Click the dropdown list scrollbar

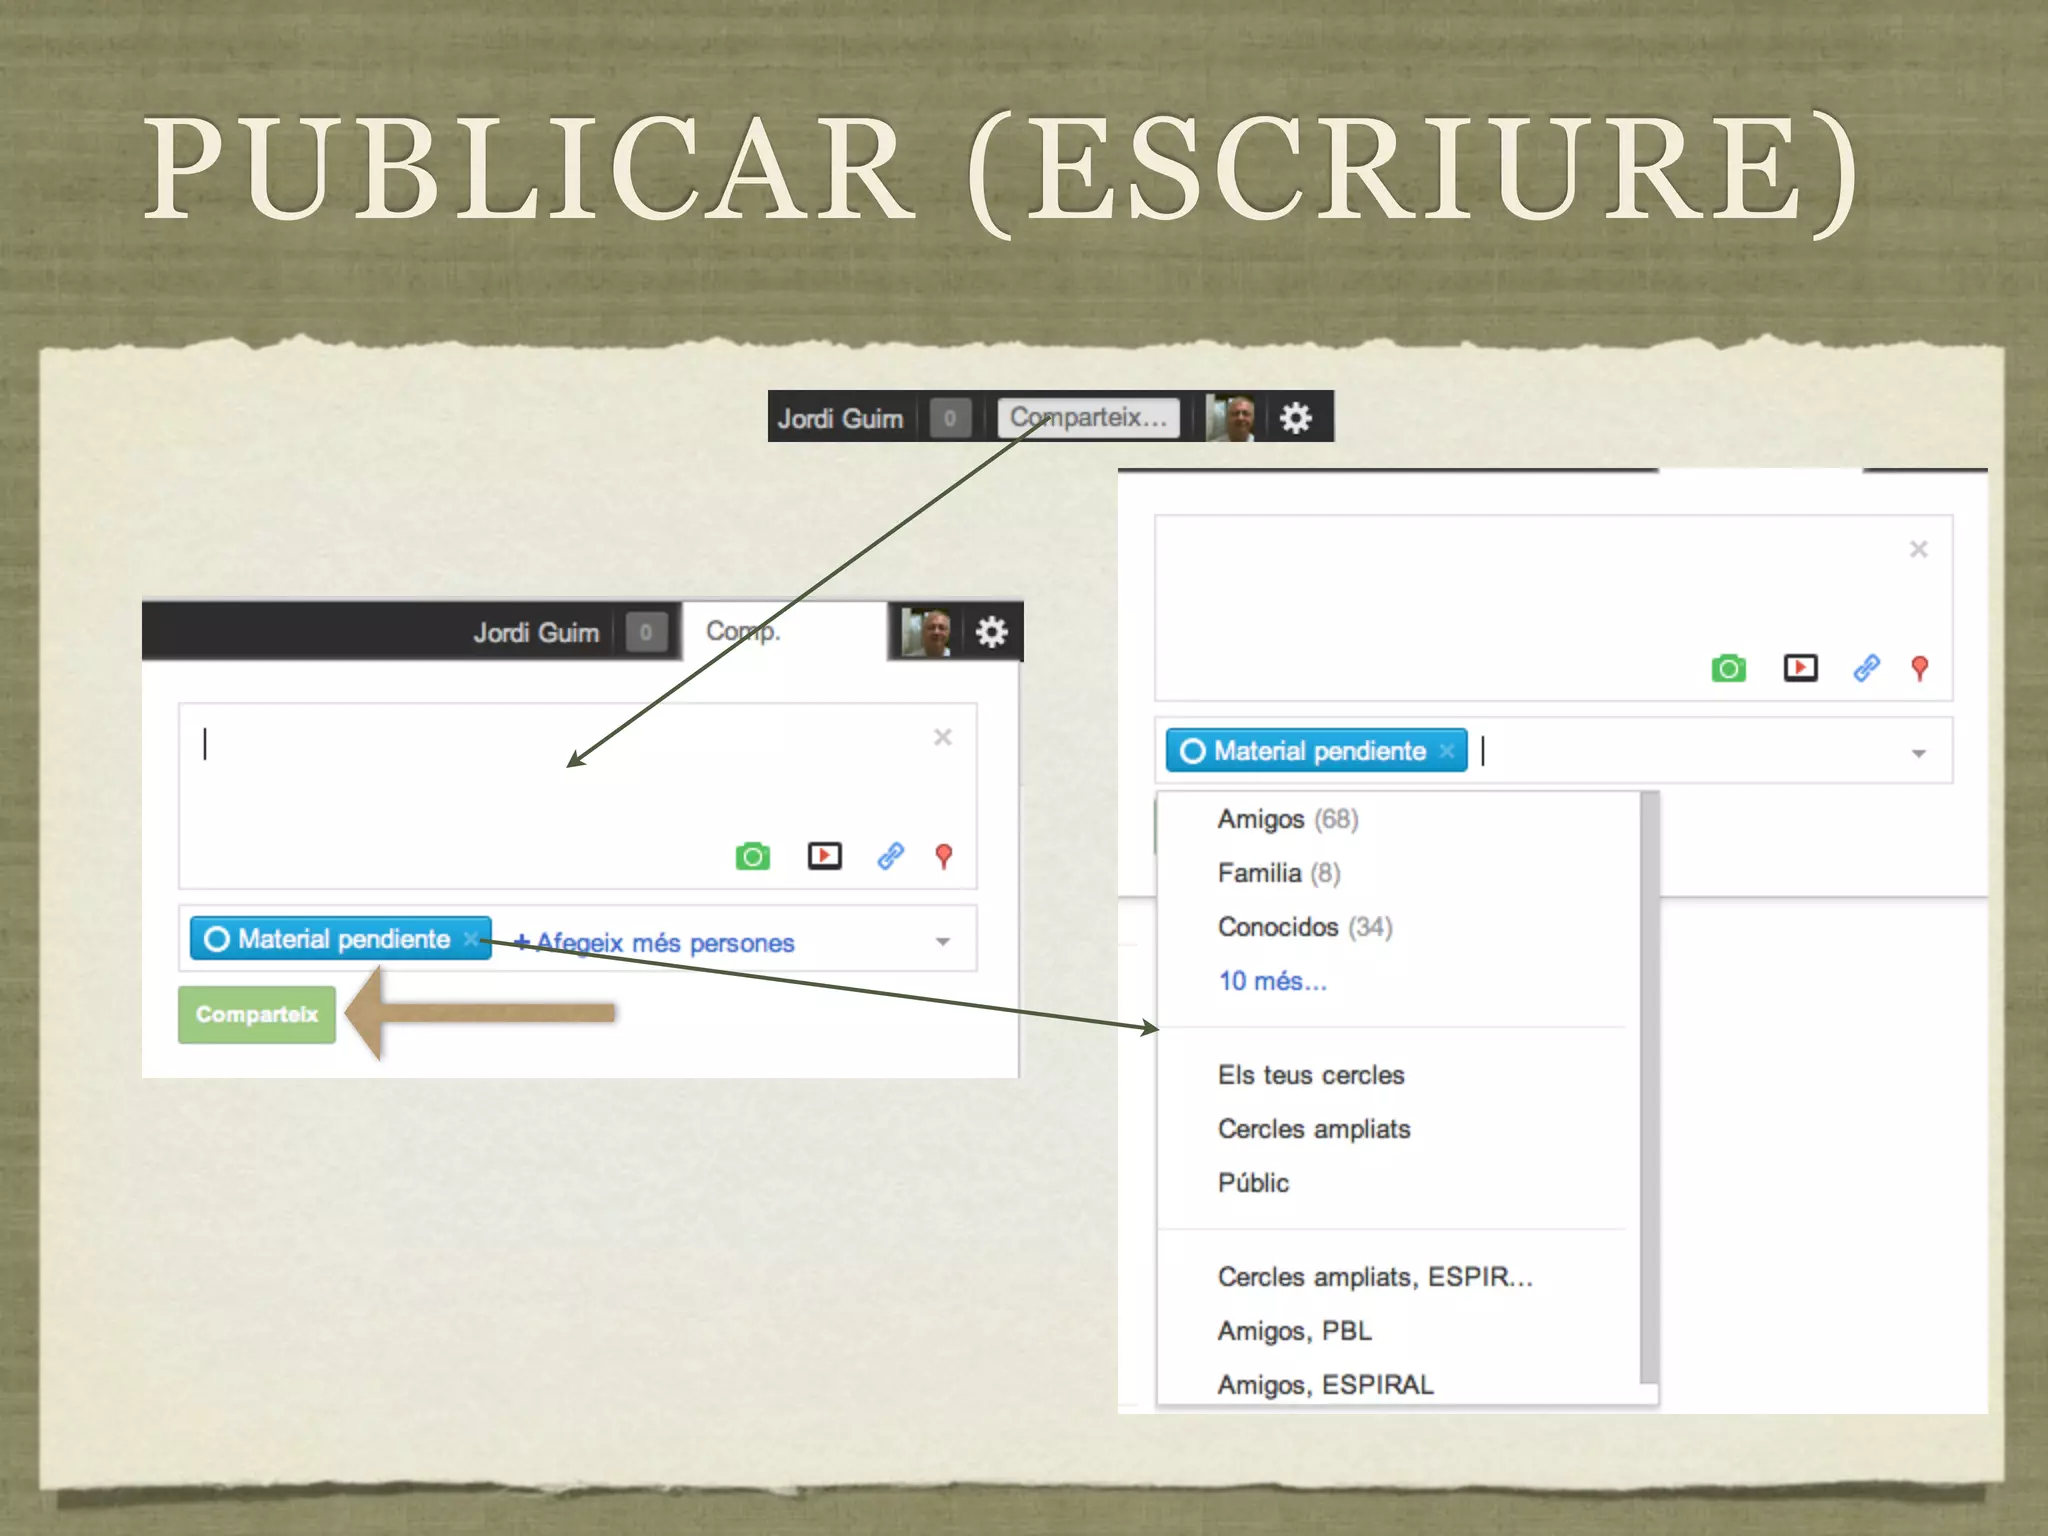point(1649,1088)
